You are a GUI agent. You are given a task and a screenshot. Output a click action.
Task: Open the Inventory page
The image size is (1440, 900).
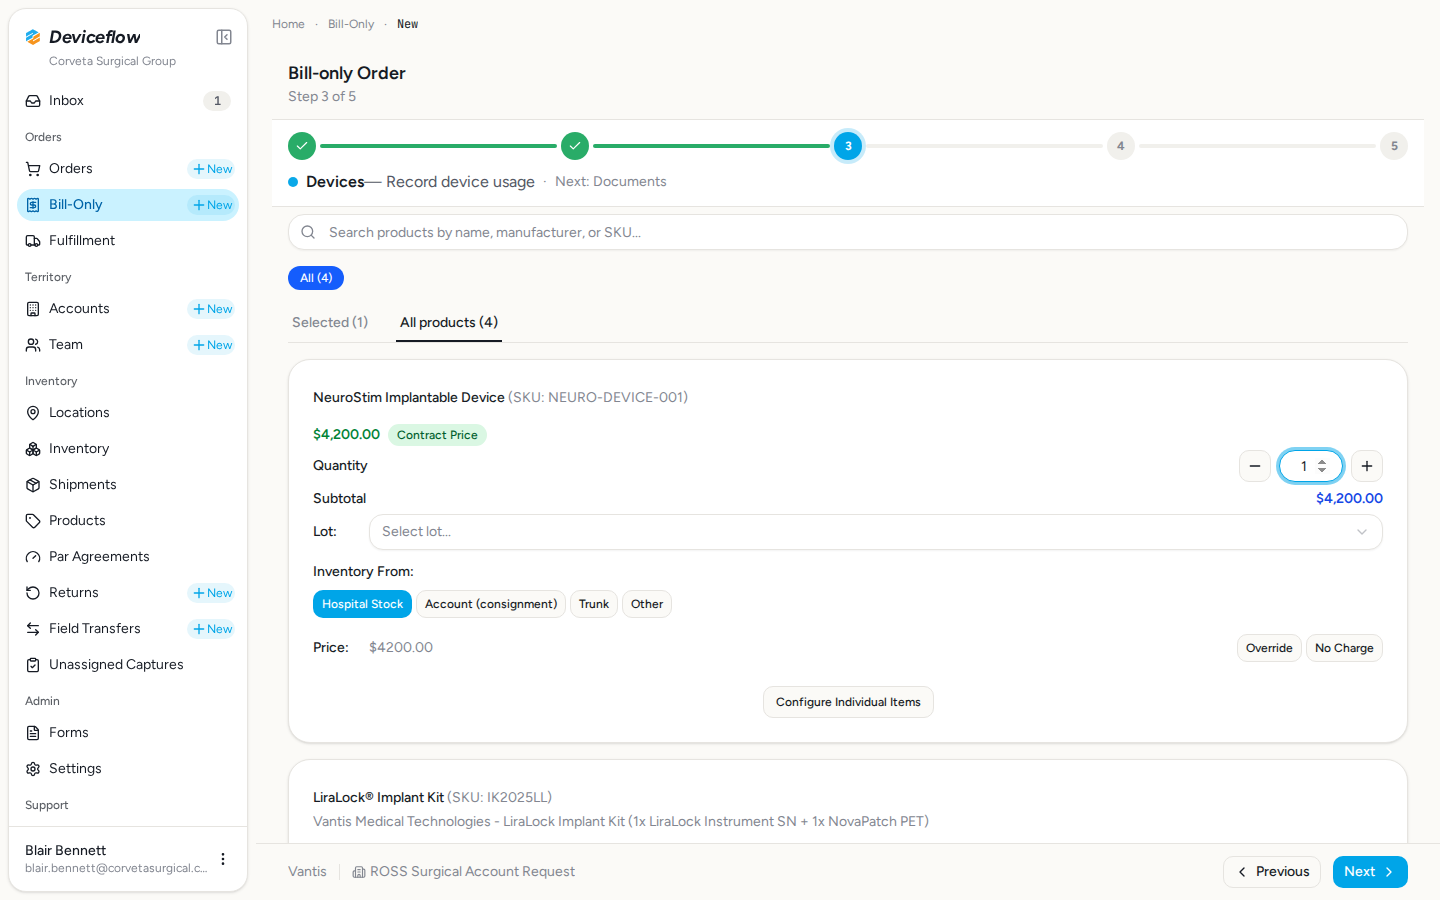tap(128, 449)
